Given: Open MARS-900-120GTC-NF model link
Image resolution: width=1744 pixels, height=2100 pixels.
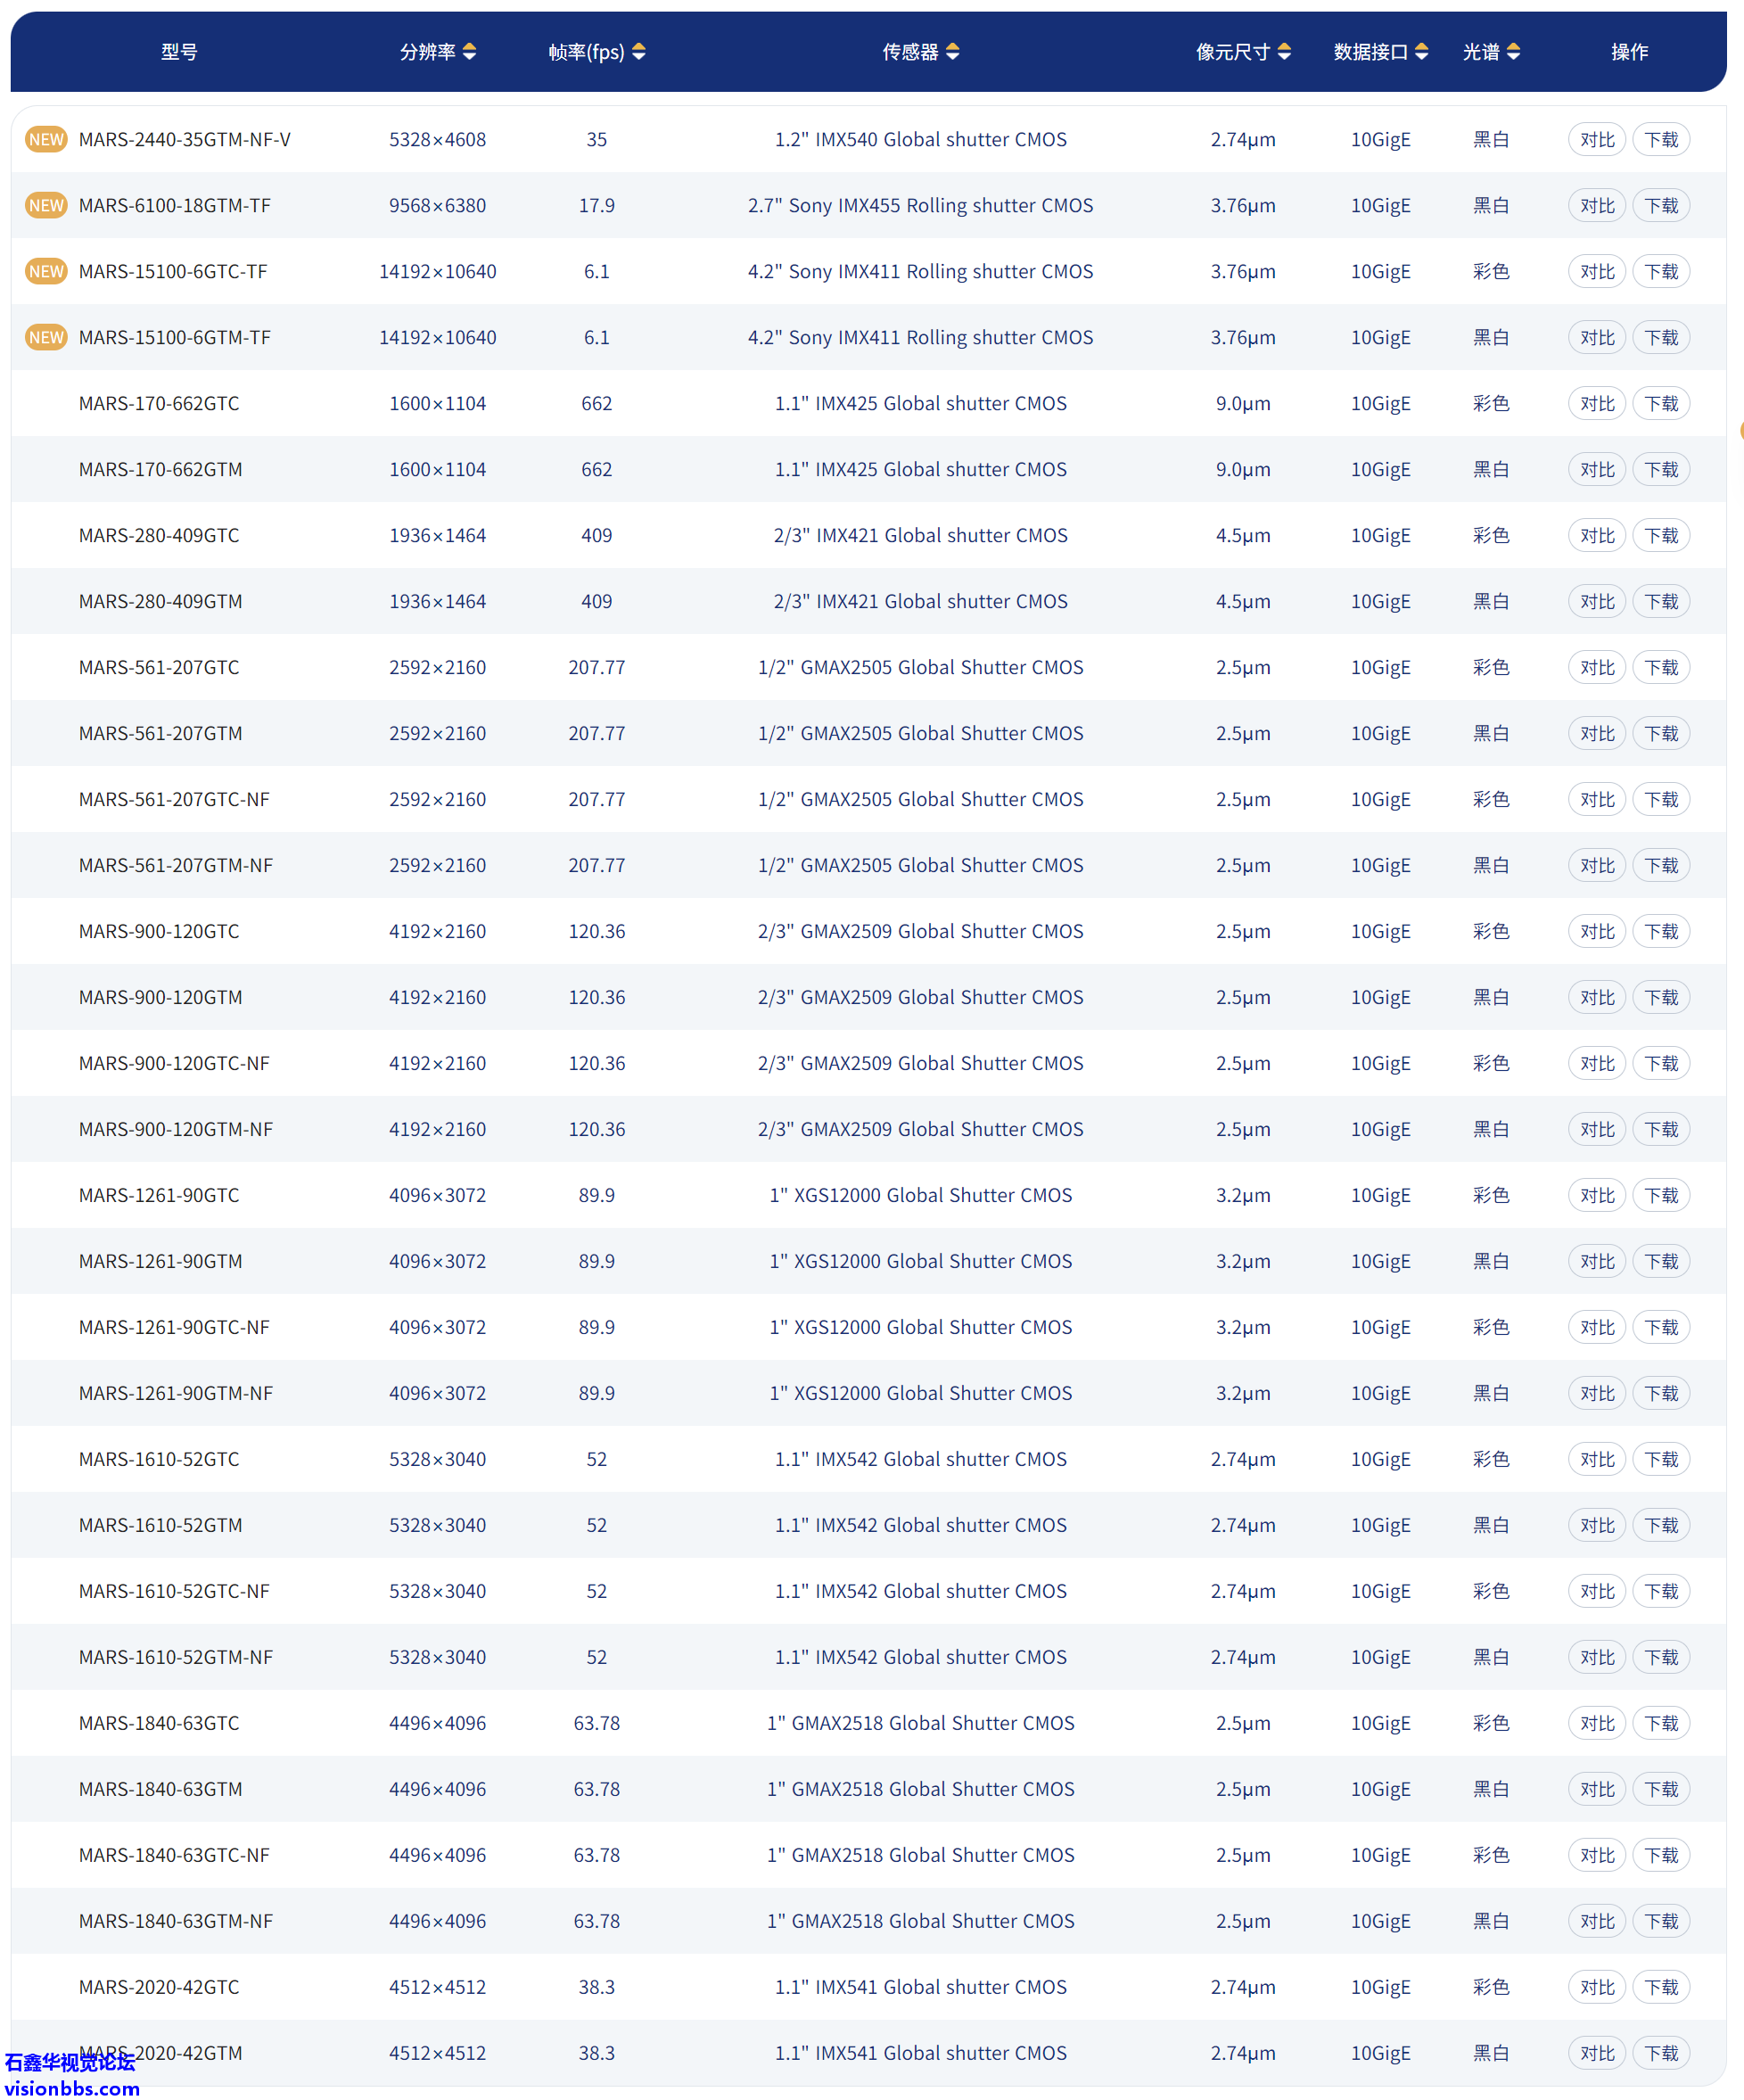Looking at the screenshot, I should pyautogui.click(x=174, y=1063).
